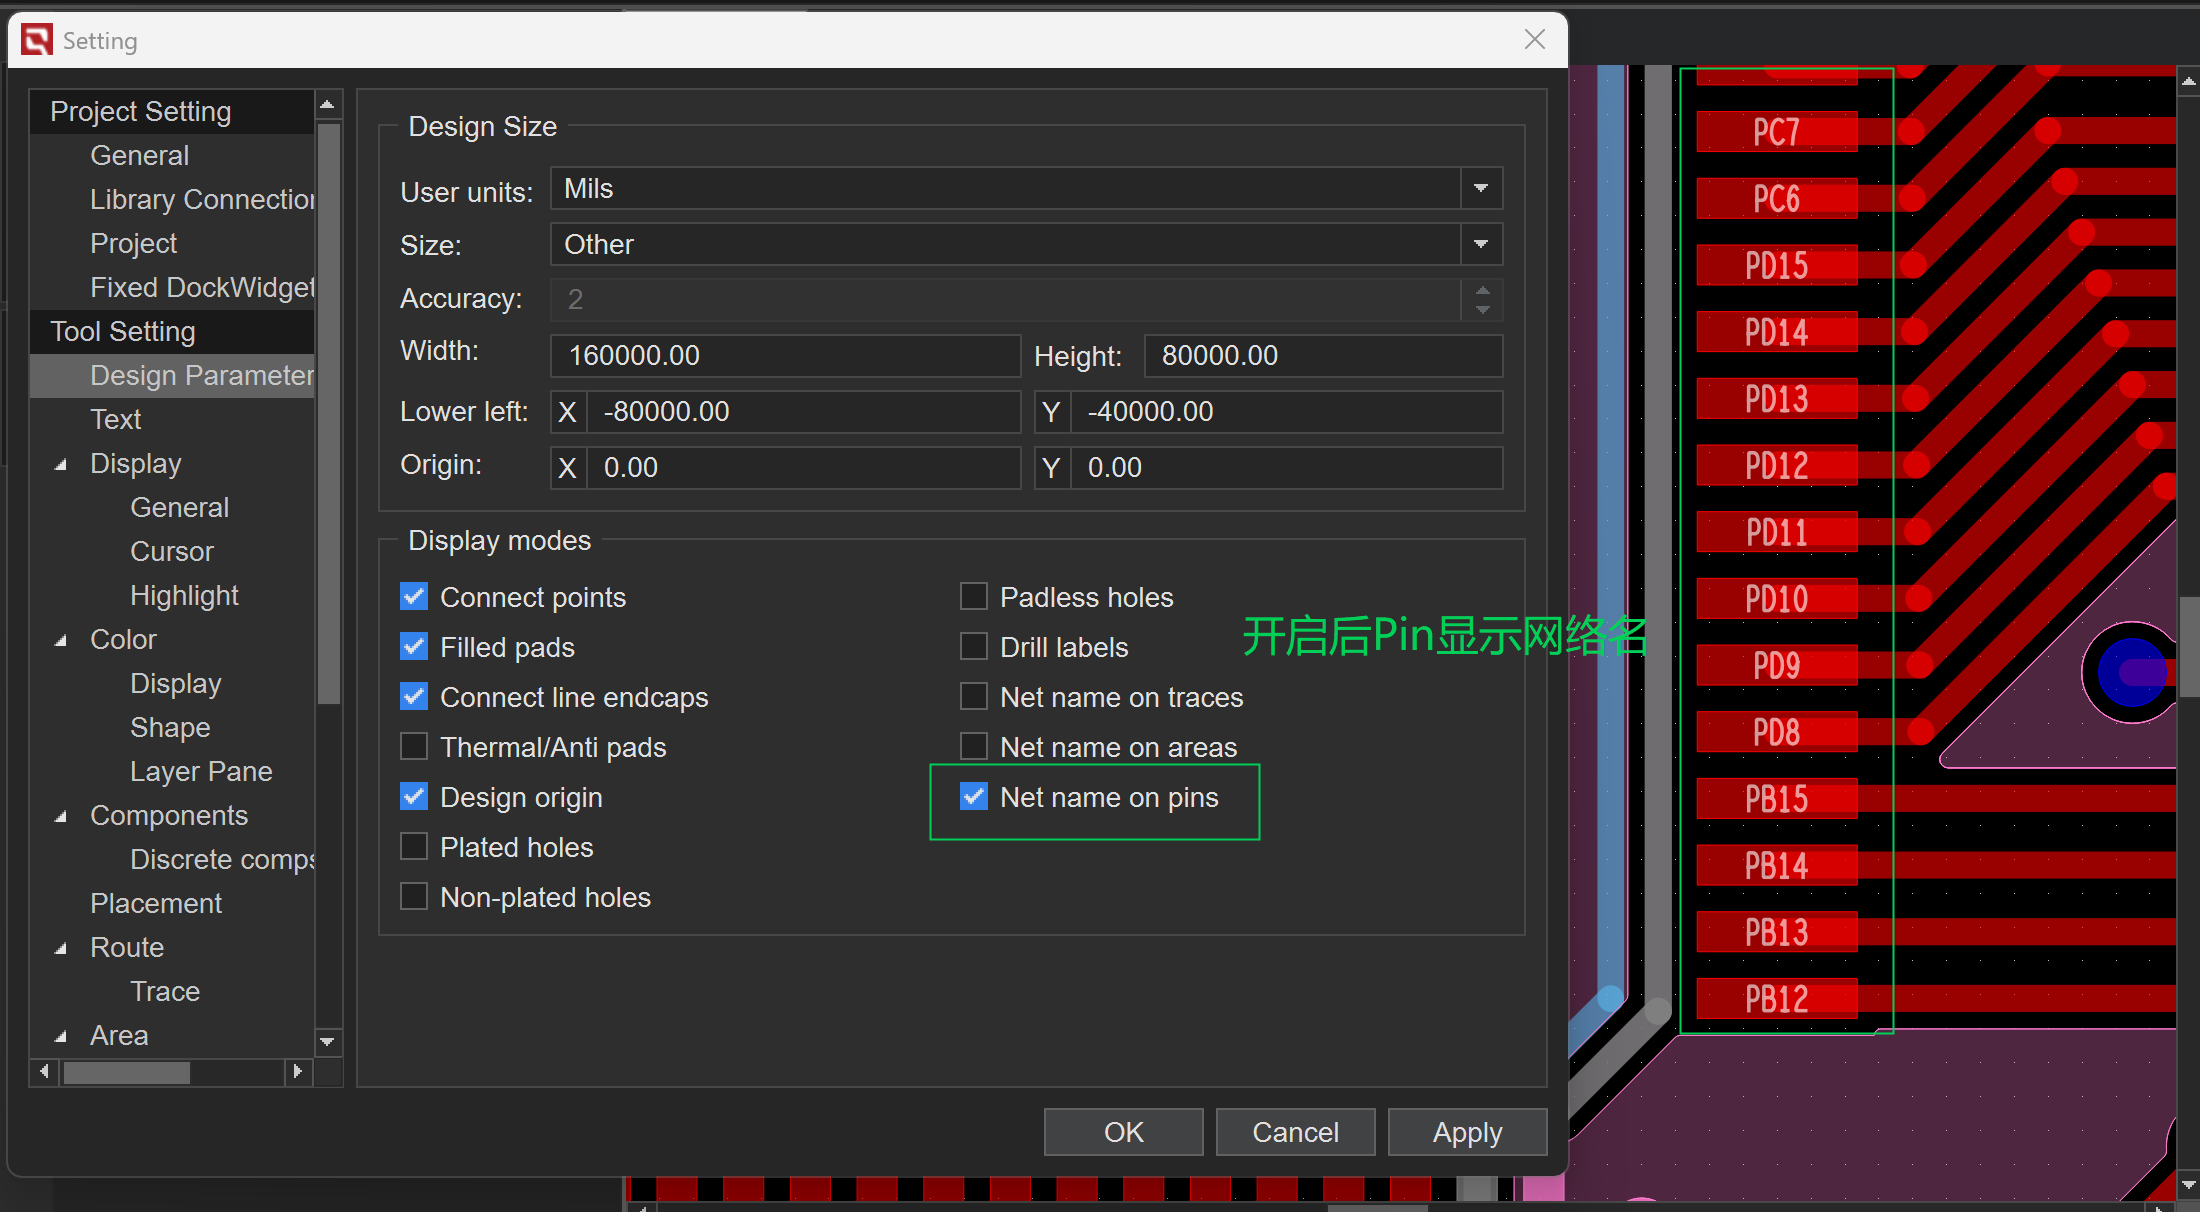Image resolution: width=2200 pixels, height=1212 pixels.
Task: Click the tree horizontal scroll-right arrow
Action: pyautogui.click(x=297, y=1071)
